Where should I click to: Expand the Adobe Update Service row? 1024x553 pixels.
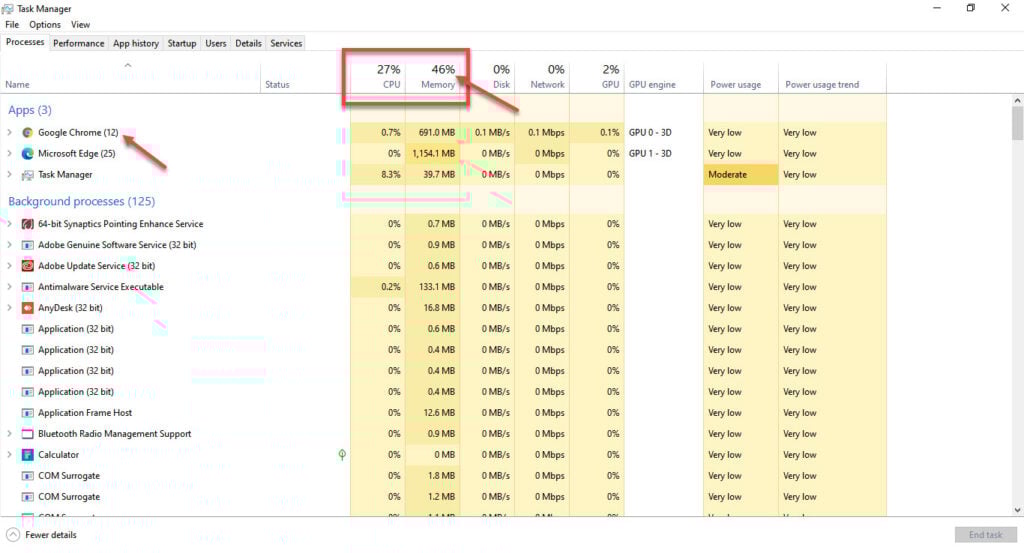click(9, 266)
